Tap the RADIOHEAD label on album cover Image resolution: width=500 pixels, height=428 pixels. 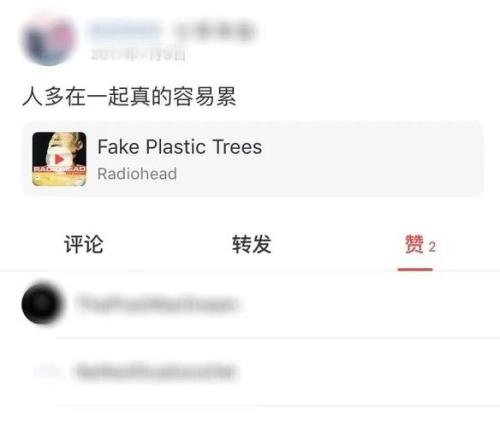pyautogui.click(x=59, y=169)
